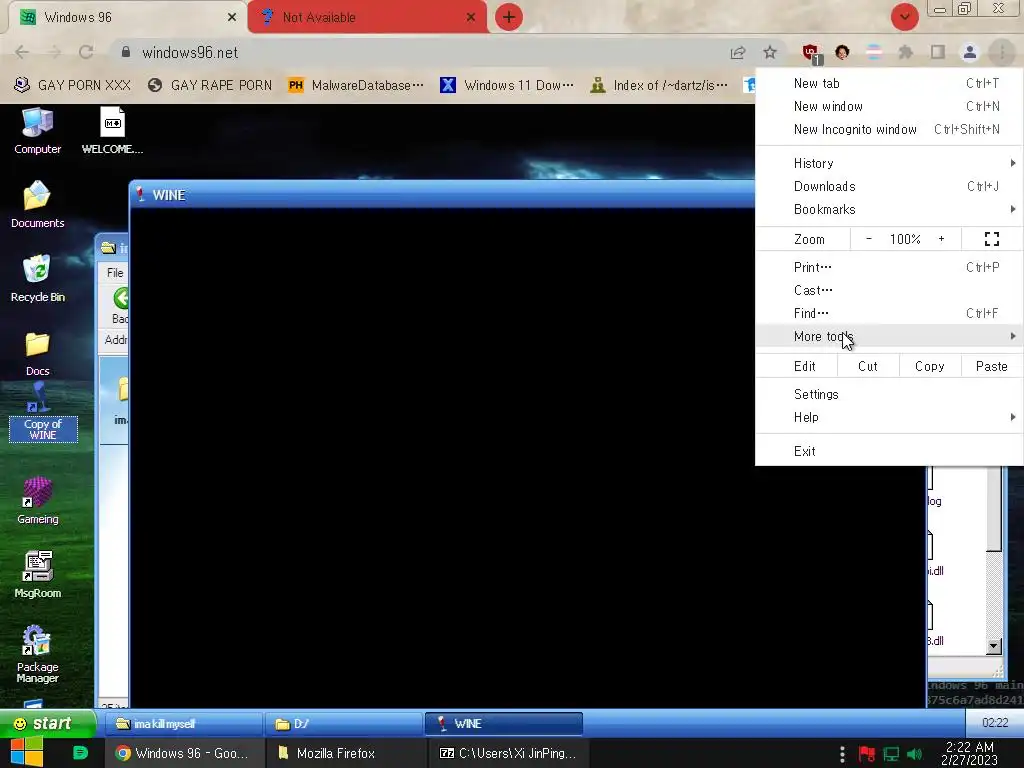Click the browser back arrow
Screen dimensions: 1024x768
tap(22, 52)
